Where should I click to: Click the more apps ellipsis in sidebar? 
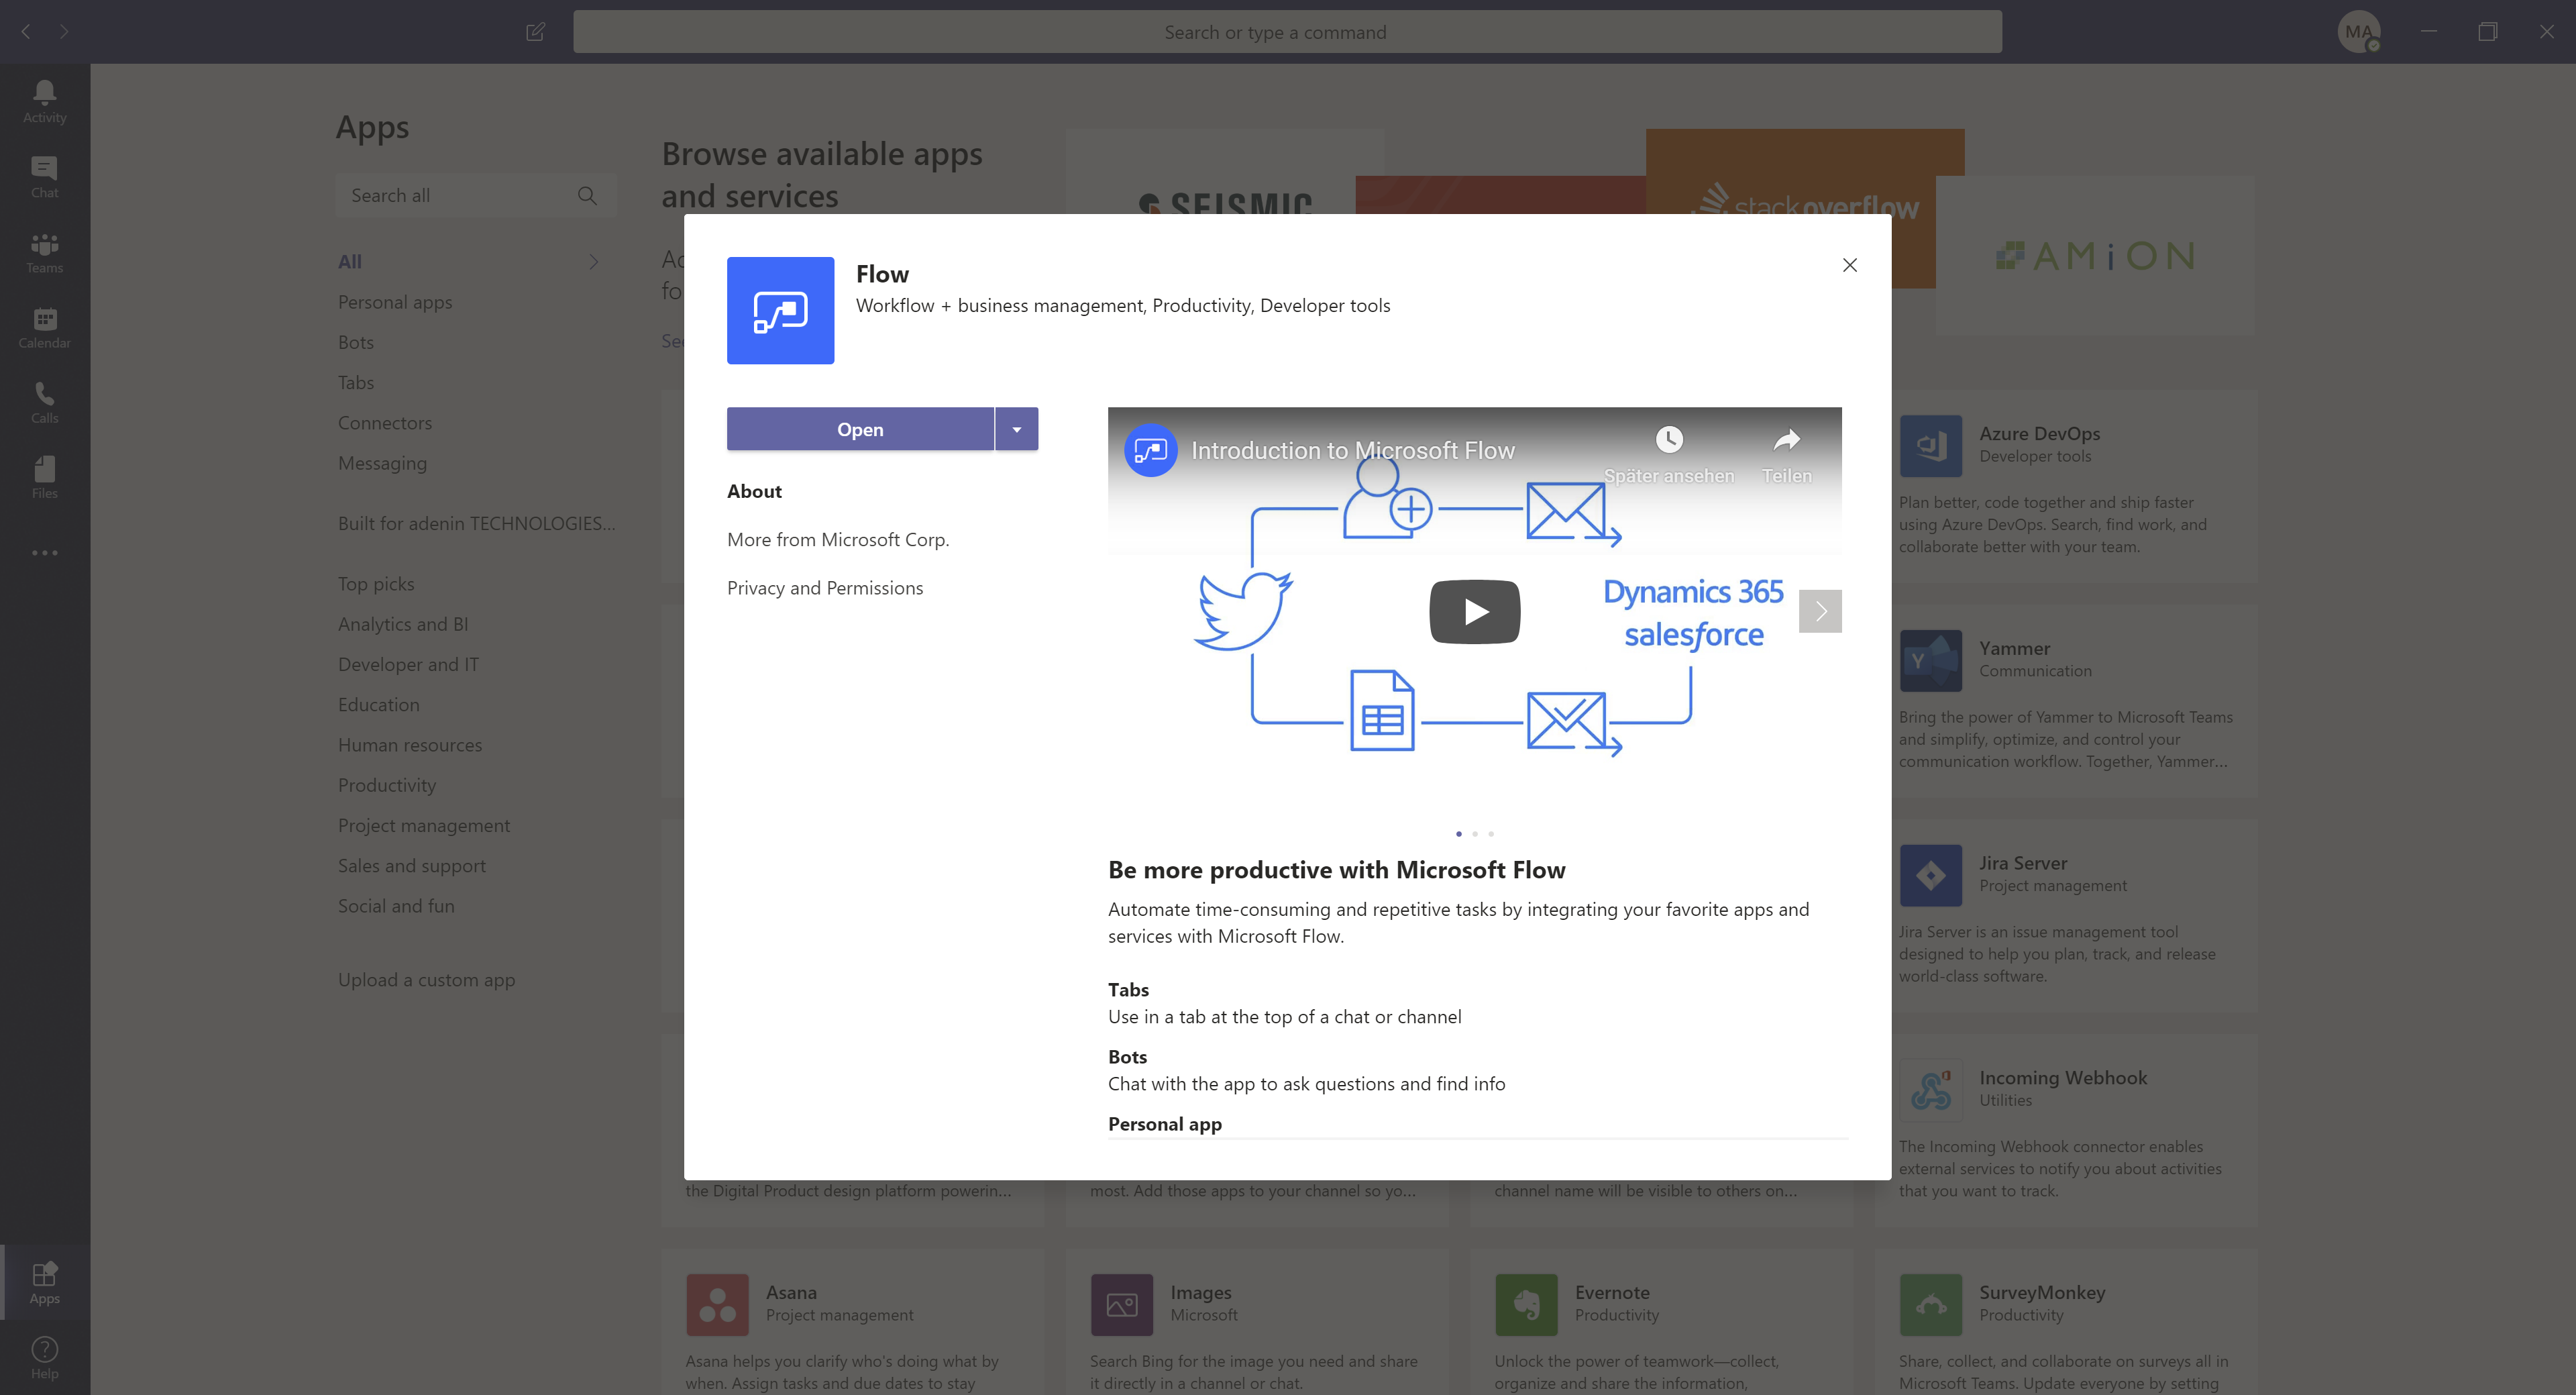pos(44,553)
